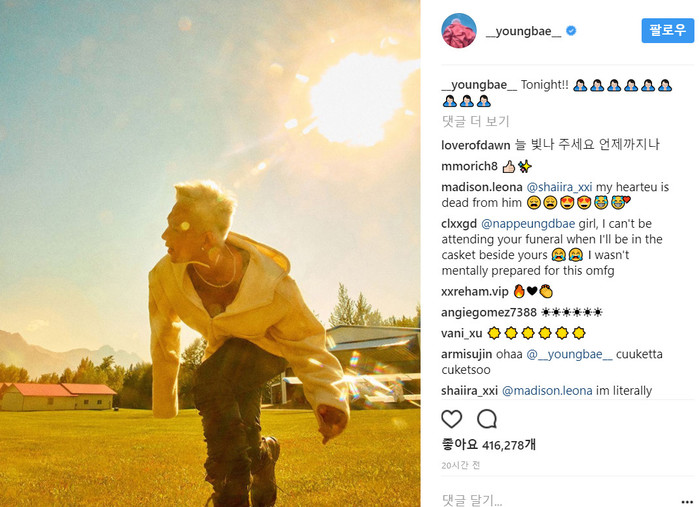Open the comment speech bubble icon
699x507 pixels.
click(487, 419)
